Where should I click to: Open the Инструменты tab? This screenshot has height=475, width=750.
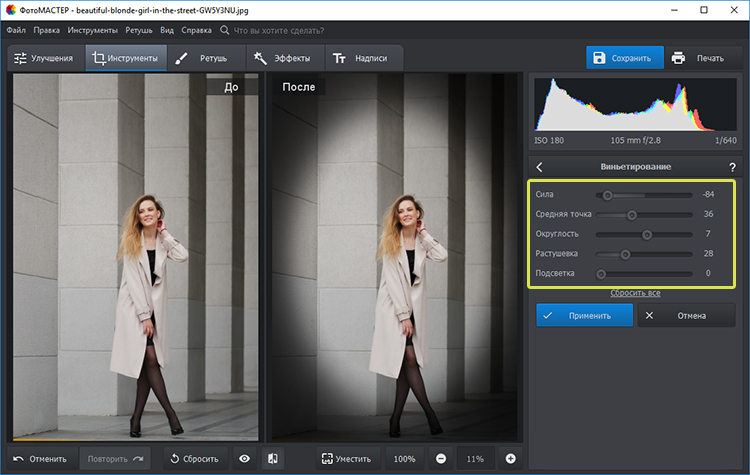tap(125, 58)
